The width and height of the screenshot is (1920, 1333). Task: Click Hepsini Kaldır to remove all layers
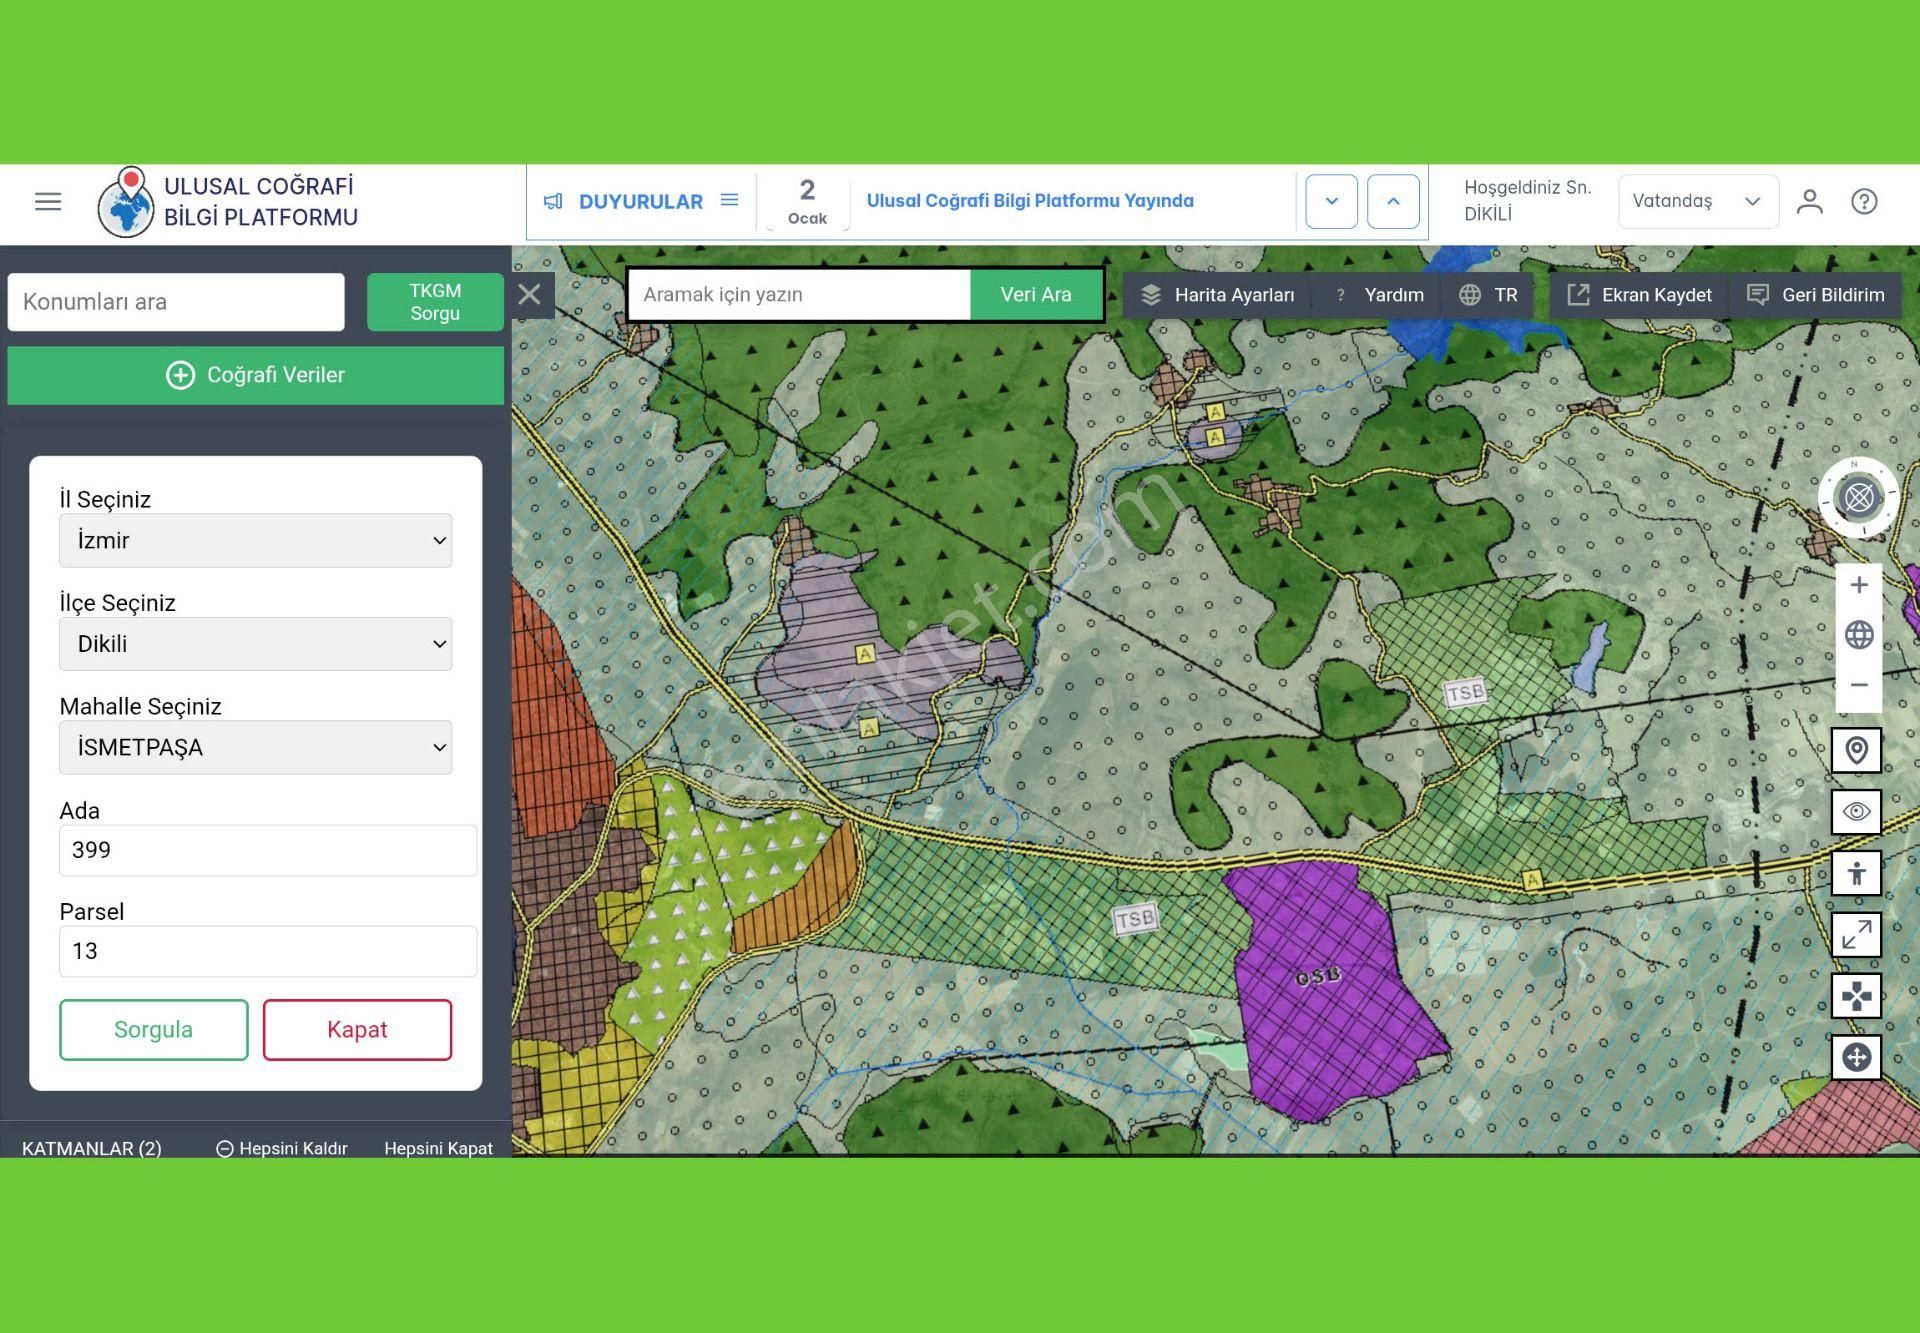point(282,1148)
